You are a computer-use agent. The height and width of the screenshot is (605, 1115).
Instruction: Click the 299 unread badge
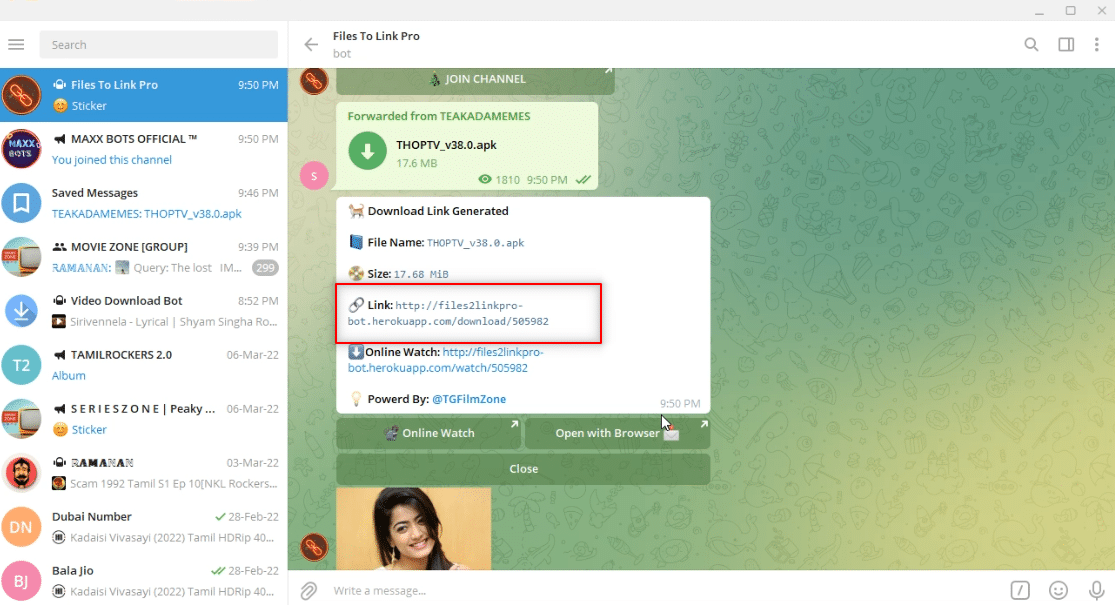click(265, 268)
